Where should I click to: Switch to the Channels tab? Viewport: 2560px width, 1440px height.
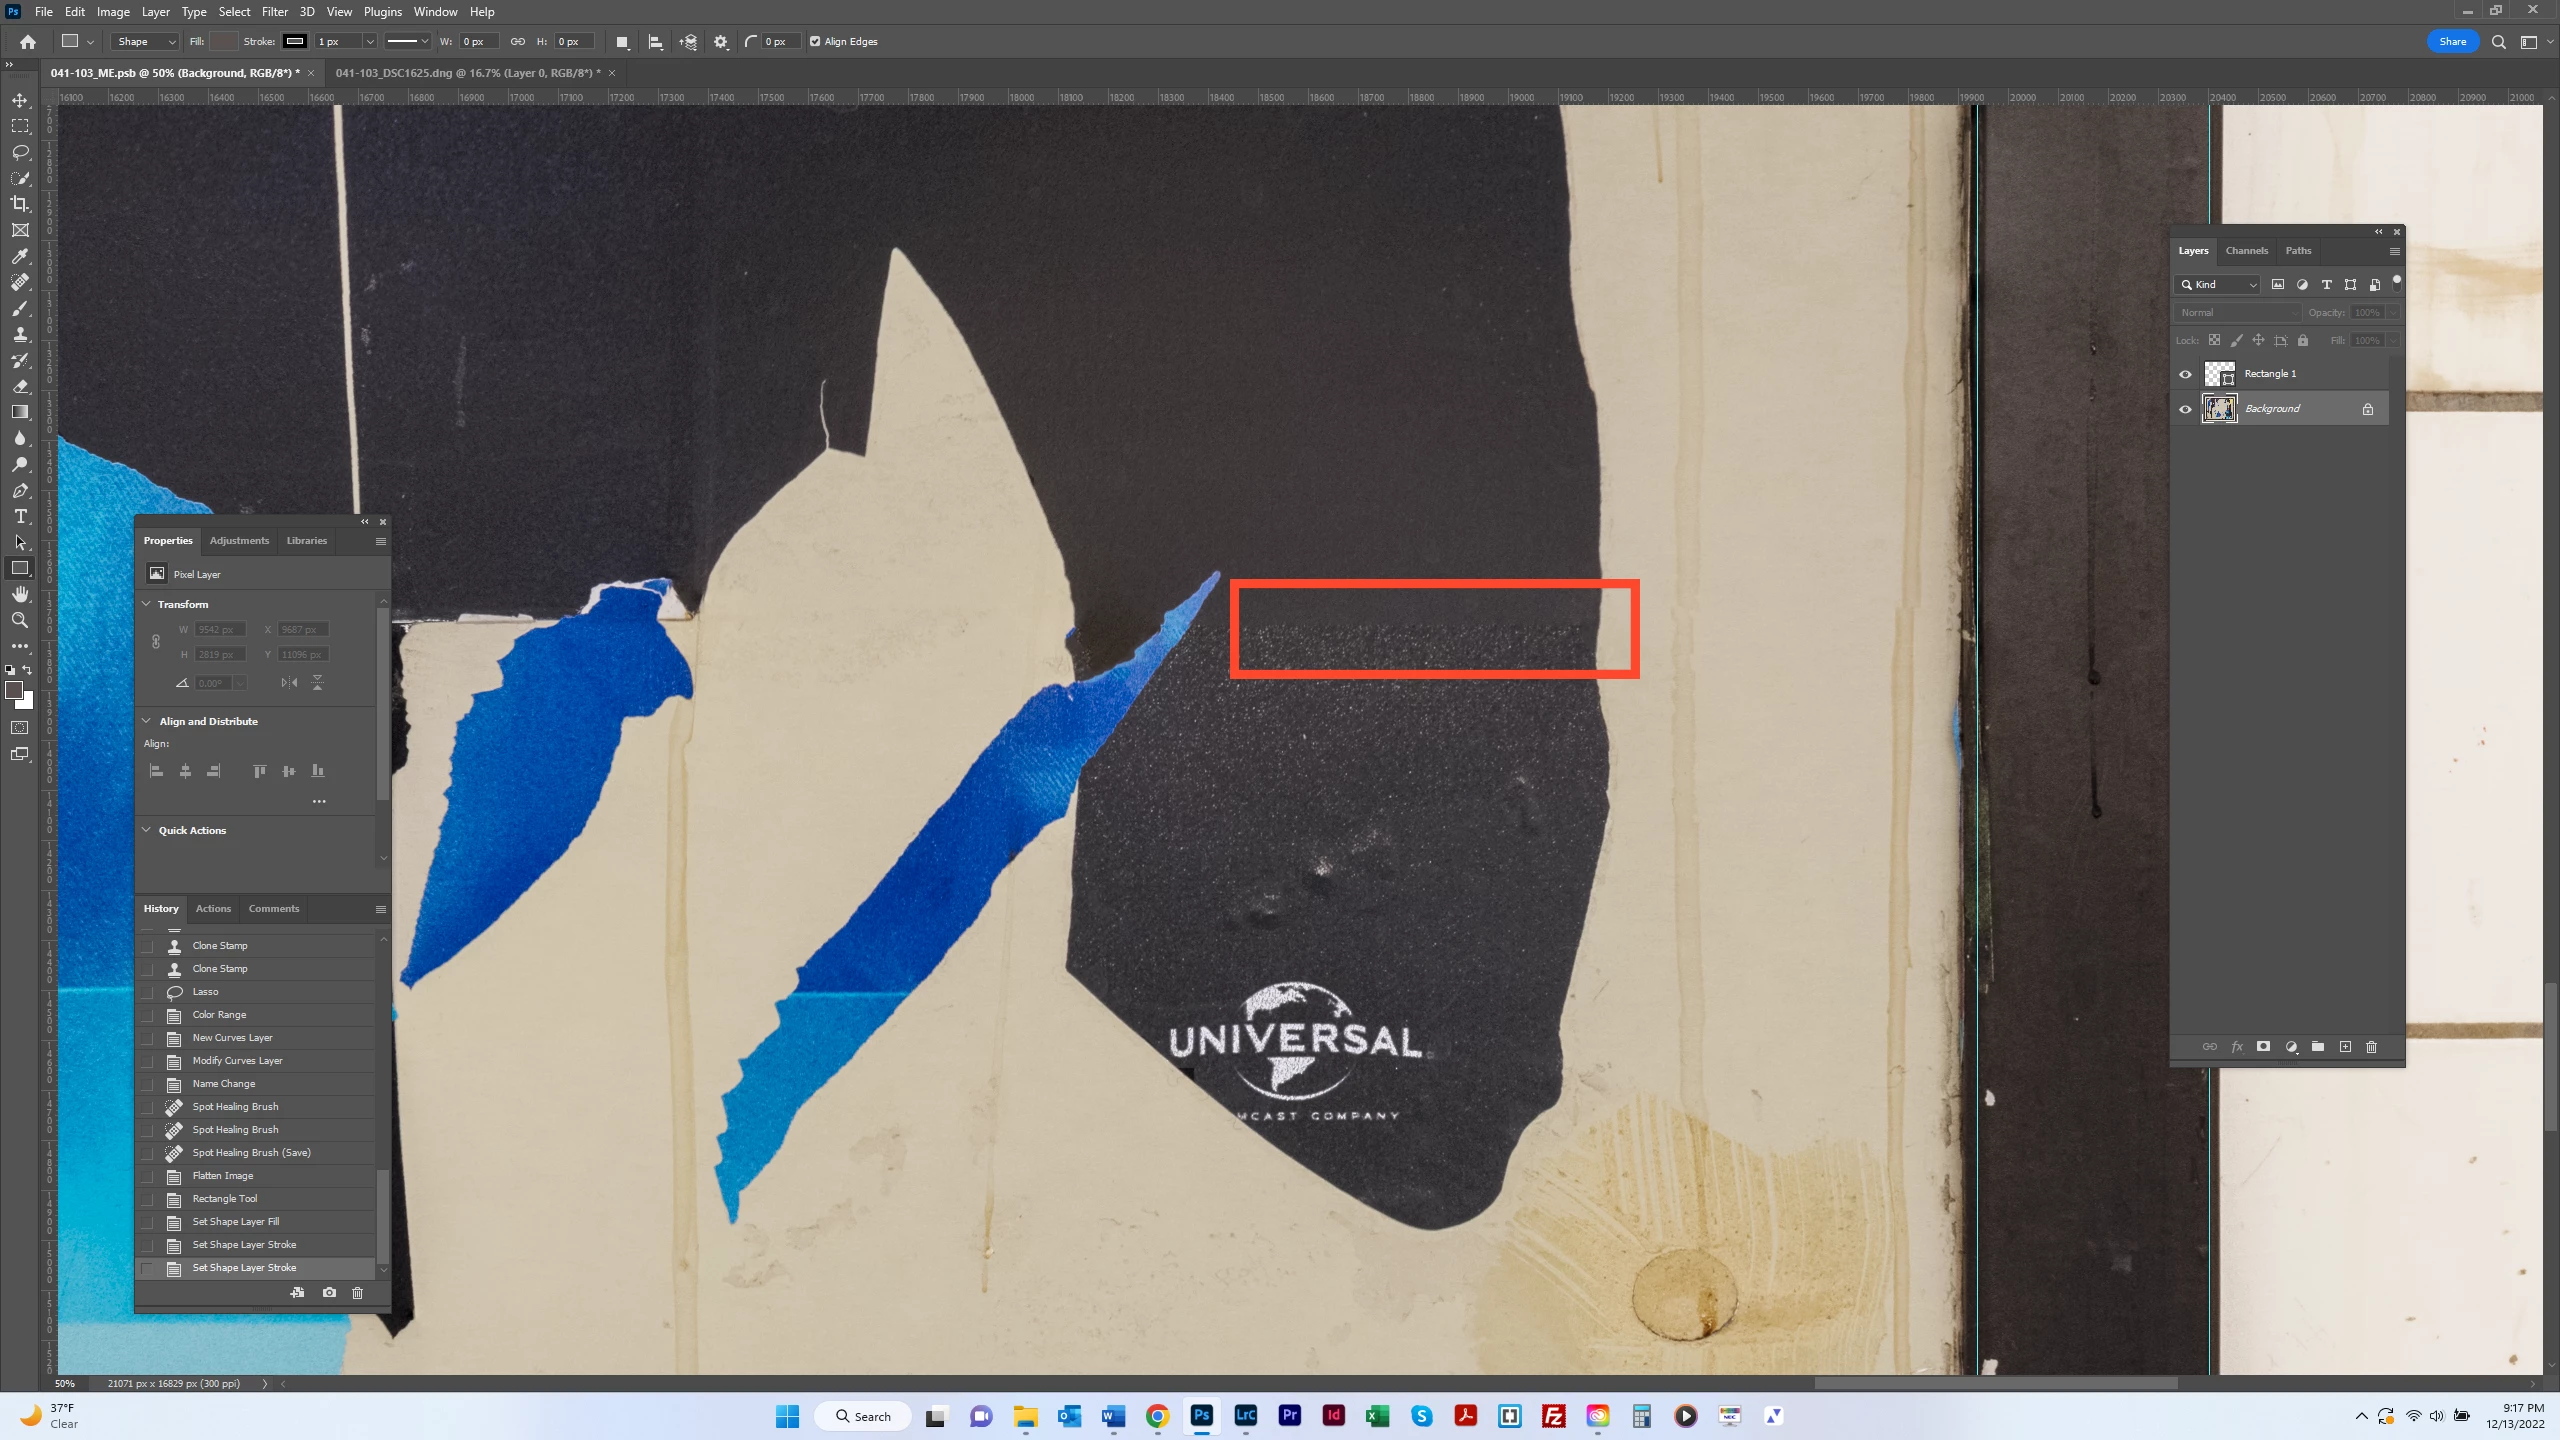pyautogui.click(x=2246, y=251)
